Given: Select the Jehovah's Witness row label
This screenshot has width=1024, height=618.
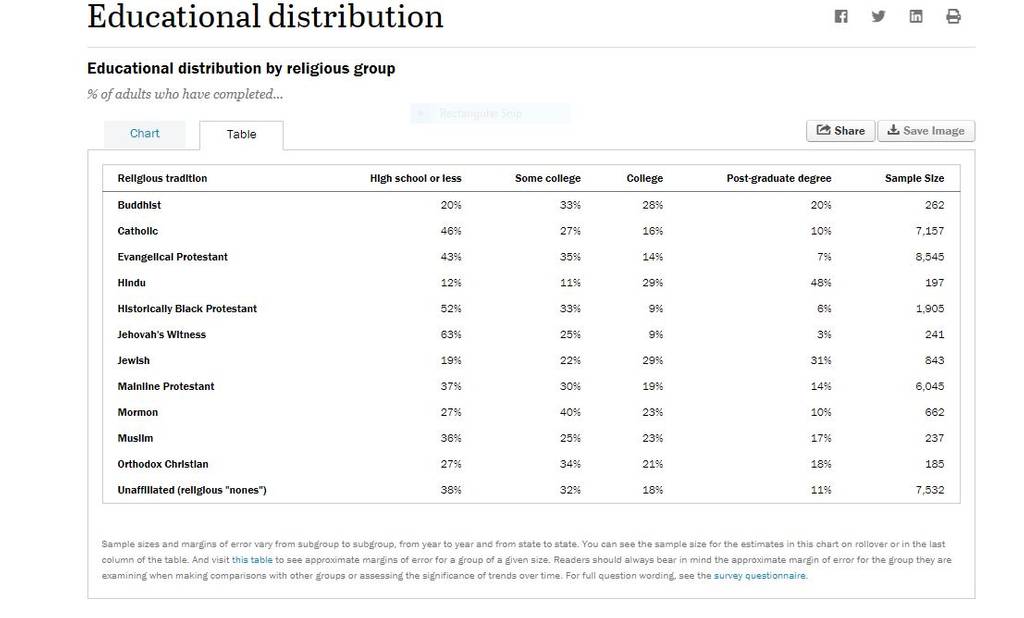Looking at the screenshot, I should pos(161,334).
